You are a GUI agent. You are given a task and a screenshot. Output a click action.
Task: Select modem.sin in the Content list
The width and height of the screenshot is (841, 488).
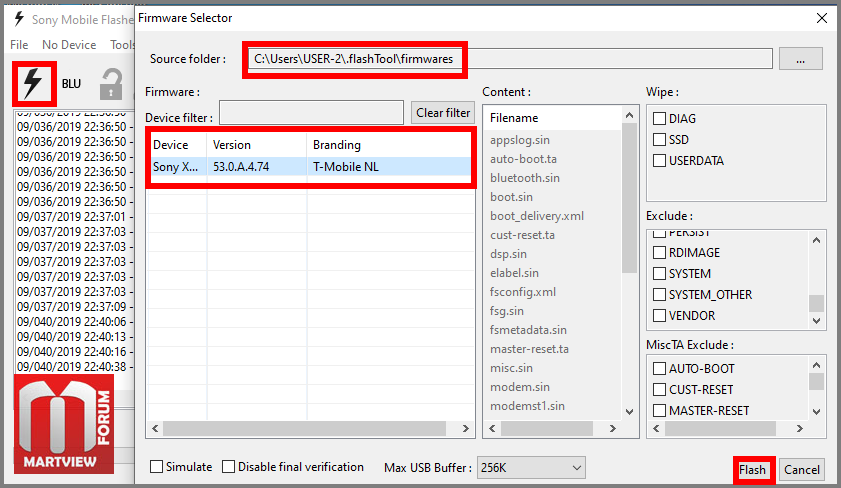click(519, 387)
